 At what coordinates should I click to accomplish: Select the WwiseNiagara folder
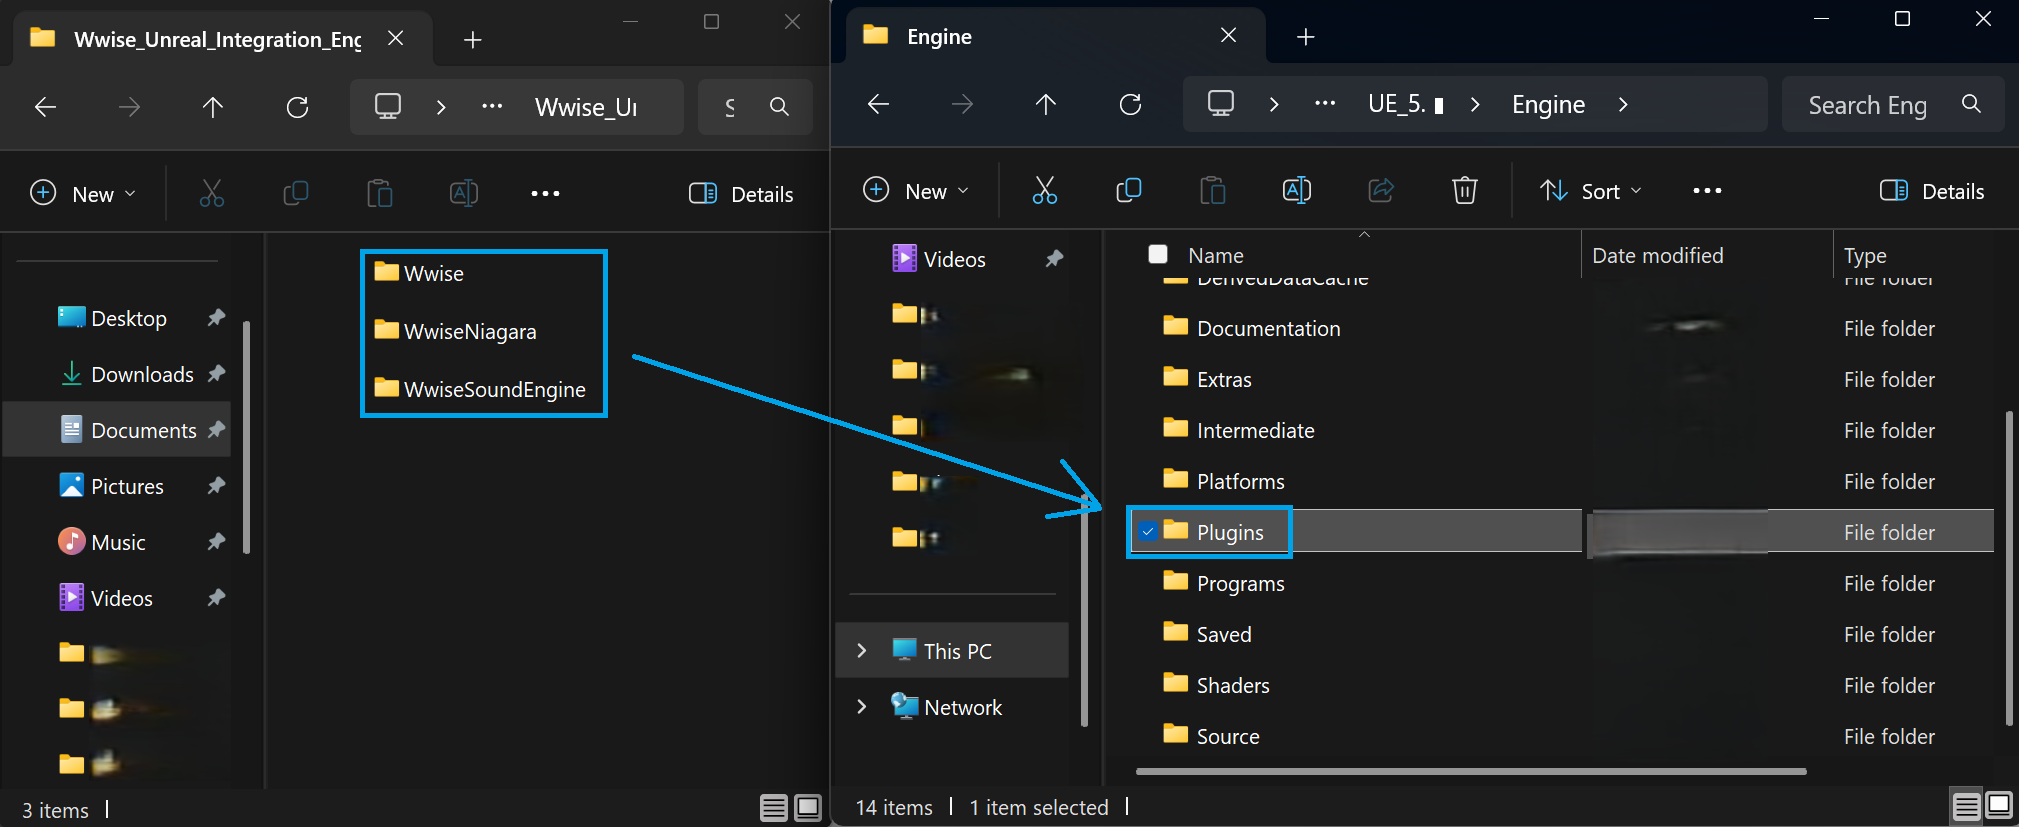[x=456, y=331]
